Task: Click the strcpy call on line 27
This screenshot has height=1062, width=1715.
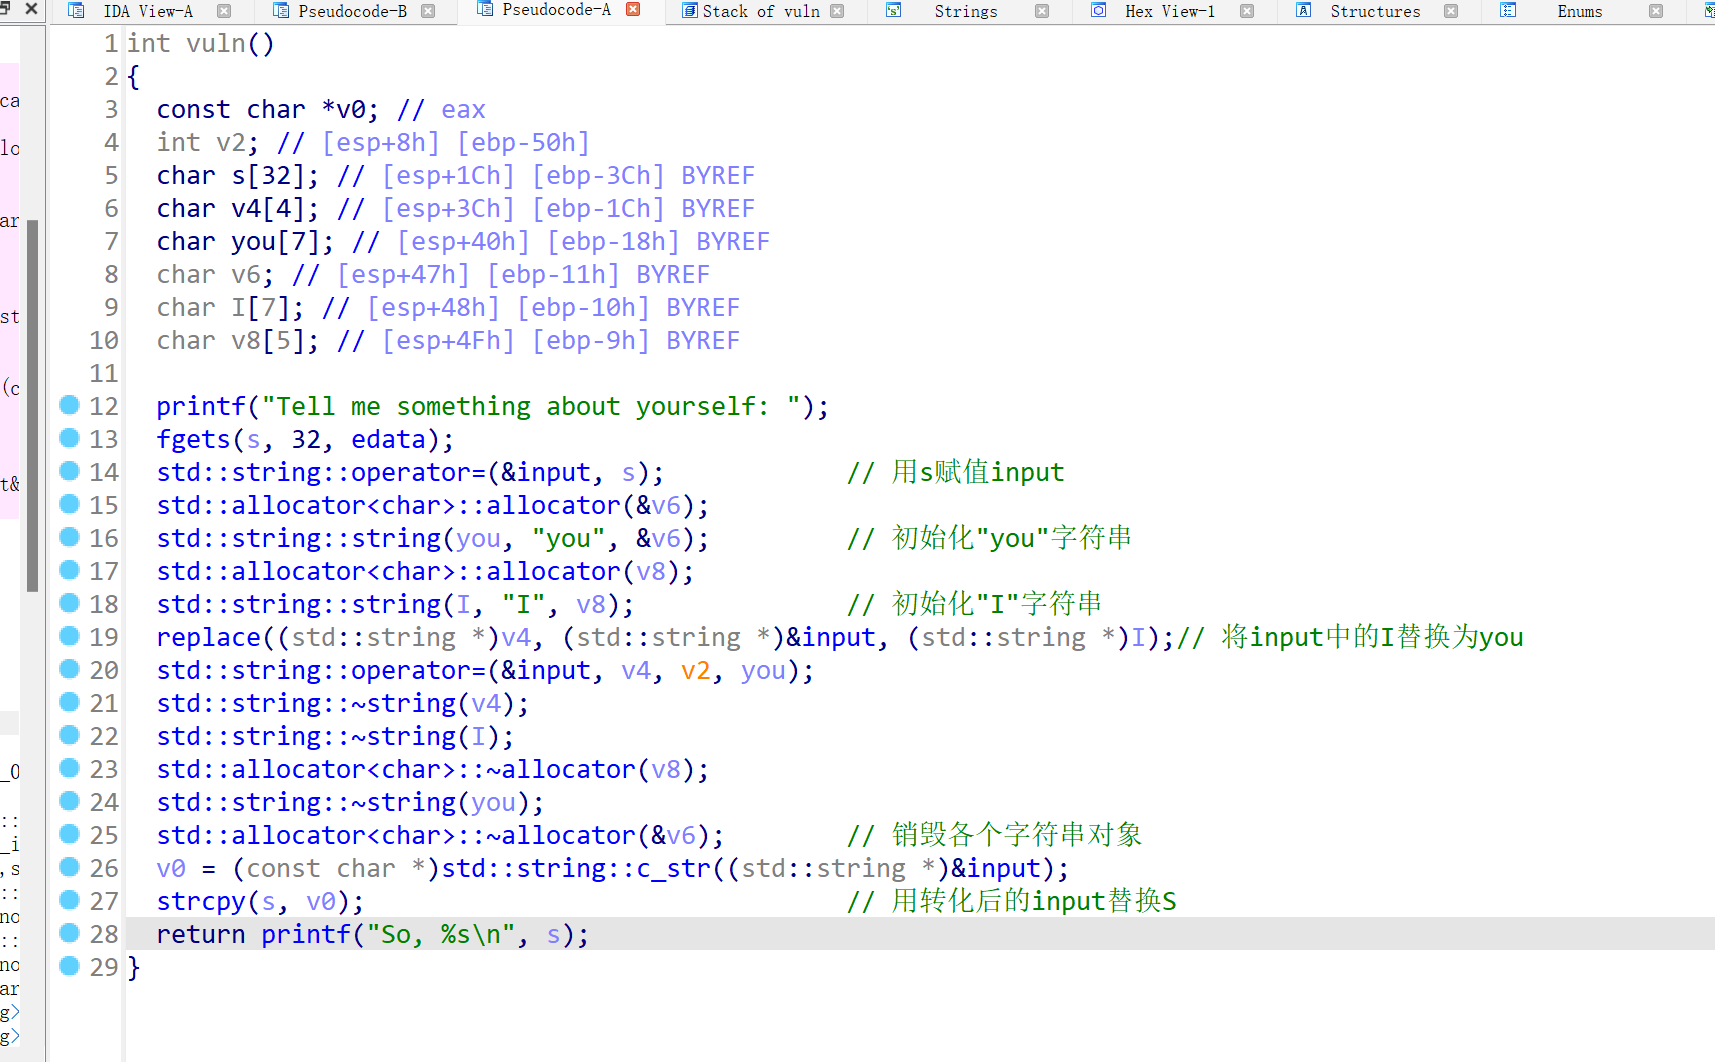Action: pos(201,902)
